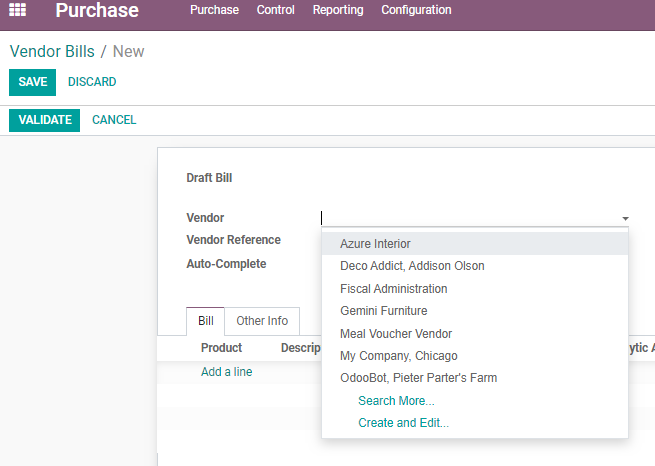The image size is (655, 466).
Task: Click Create and Edit... link
Action: click(x=403, y=423)
